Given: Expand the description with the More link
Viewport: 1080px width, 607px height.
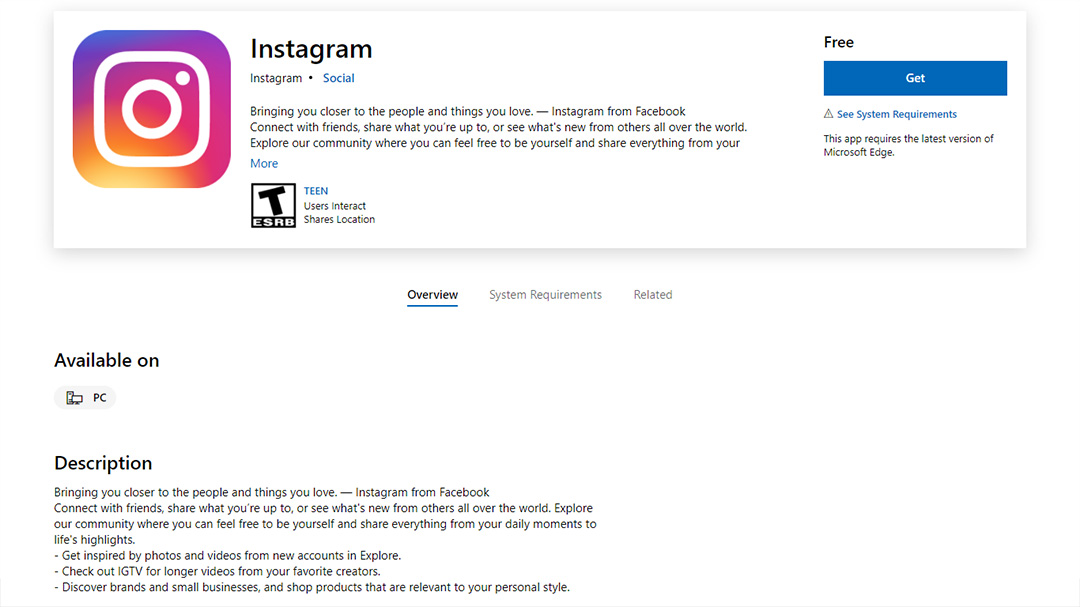Looking at the screenshot, I should coord(264,163).
